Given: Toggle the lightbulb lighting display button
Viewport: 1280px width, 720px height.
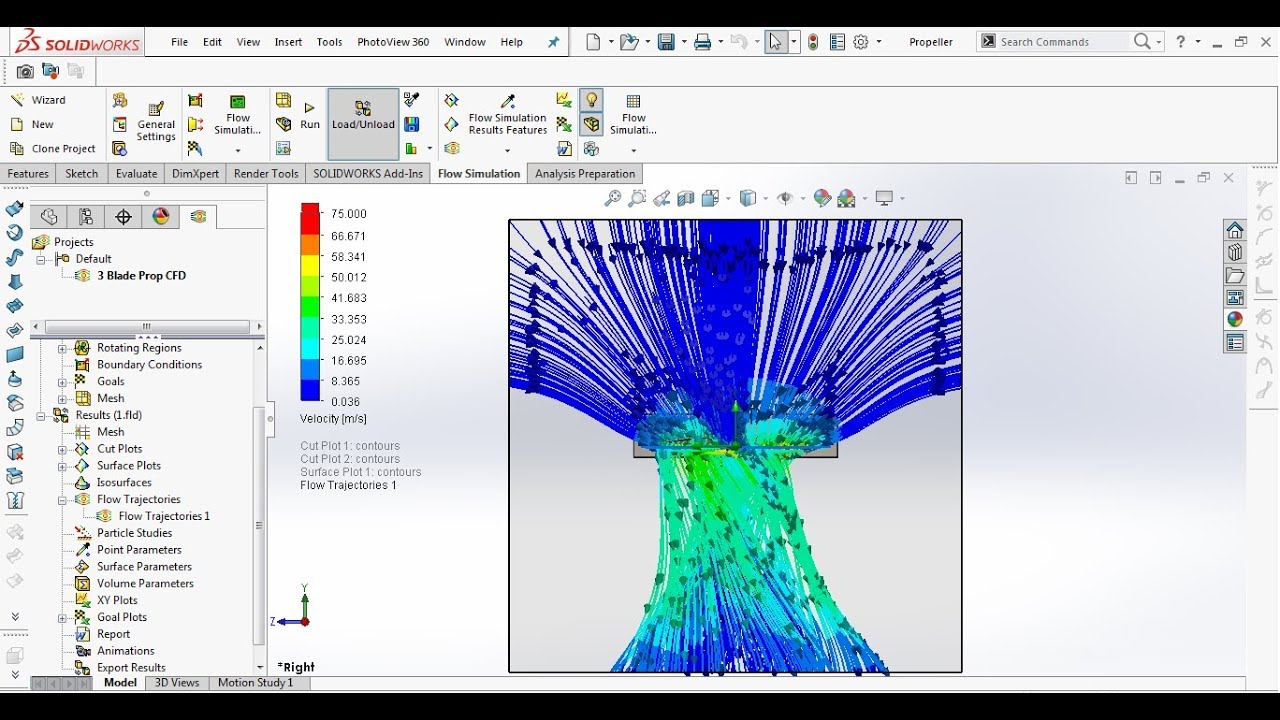Looking at the screenshot, I should point(592,100).
